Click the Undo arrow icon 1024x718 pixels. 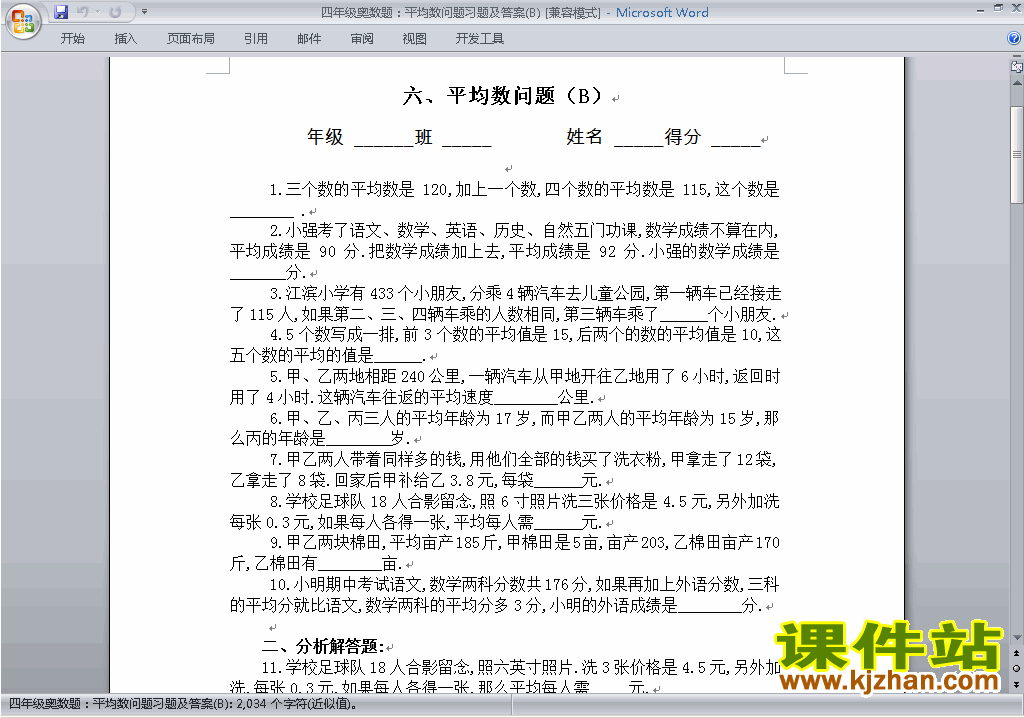pos(82,12)
